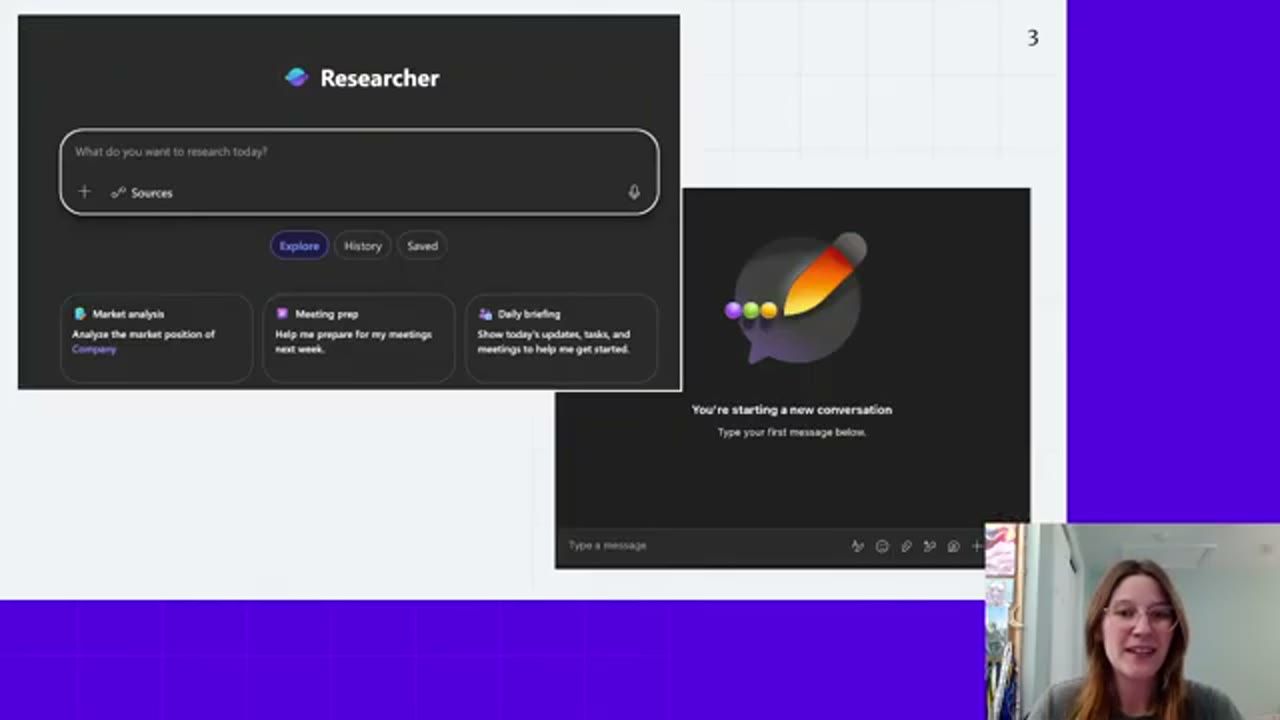
Task: Click the format text icon in chat toolbar
Action: click(857, 546)
